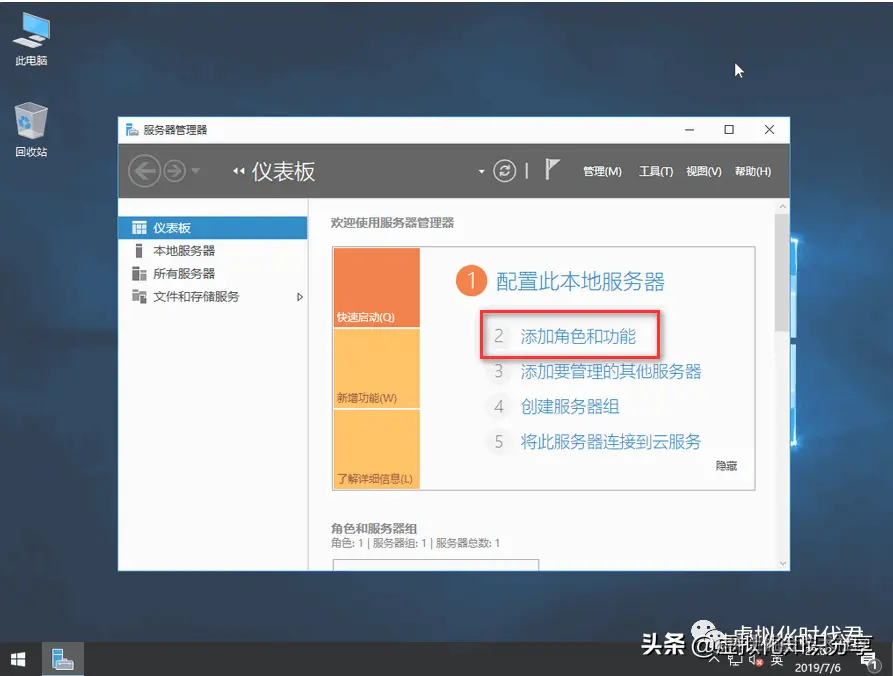The image size is (893, 676).
Task: Open the breadcrumb dropdown next to 仪表板
Action: pyautogui.click(x=481, y=170)
